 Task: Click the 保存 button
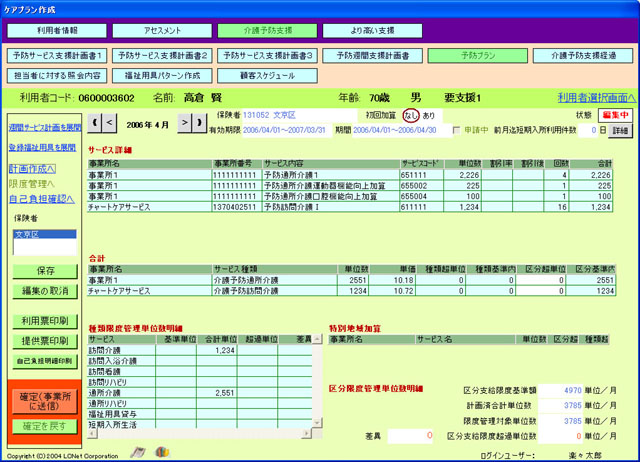click(x=45, y=271)
